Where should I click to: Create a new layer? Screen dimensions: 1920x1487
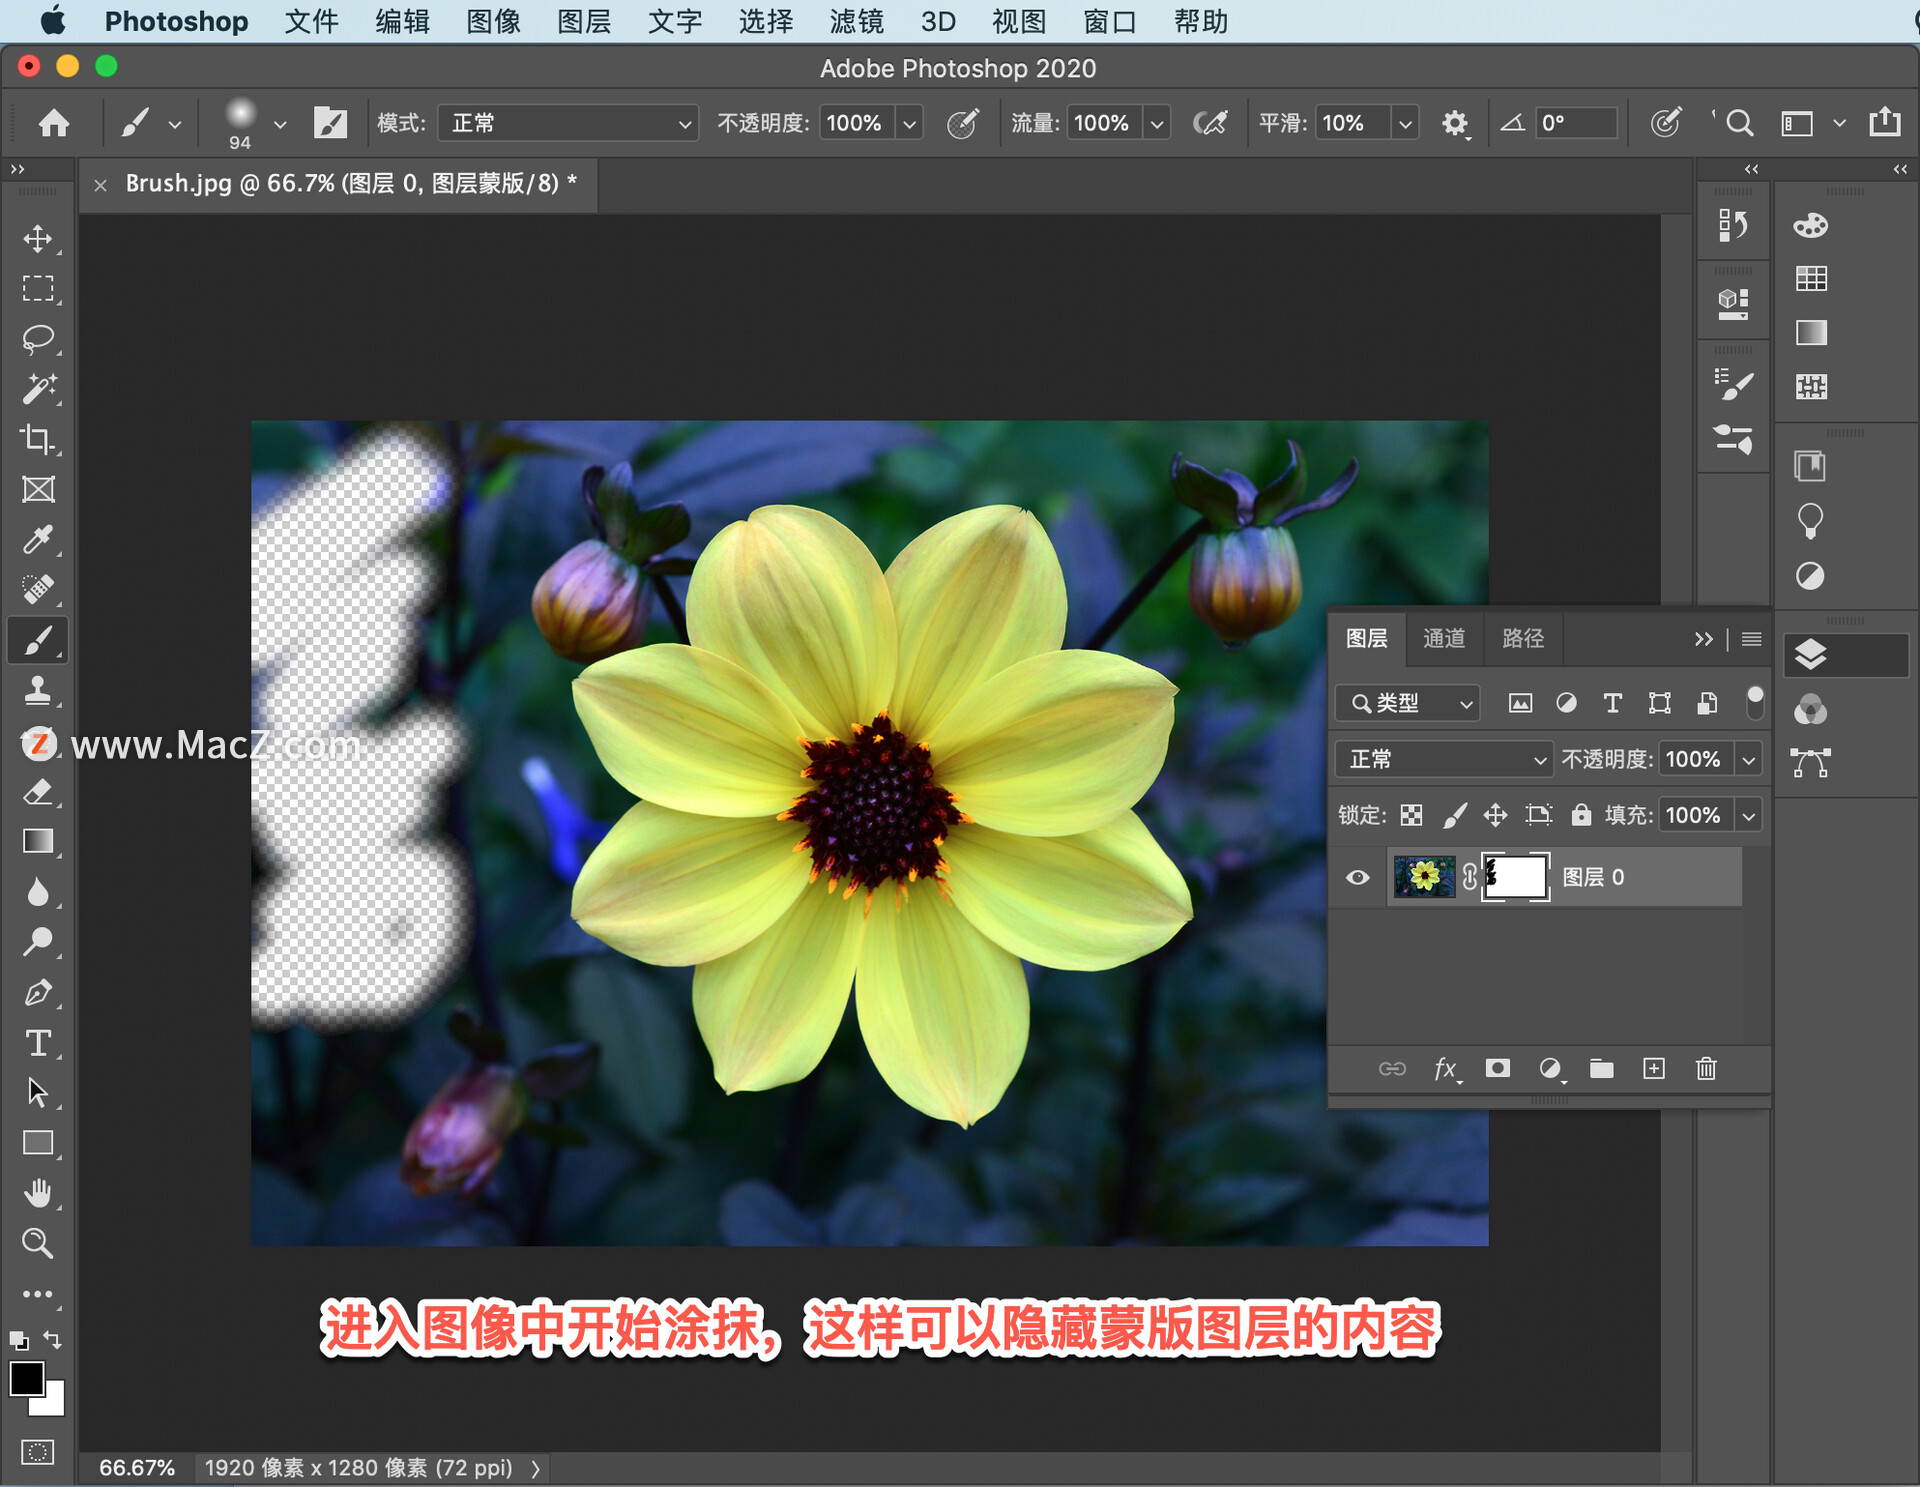point(1654,1069)
